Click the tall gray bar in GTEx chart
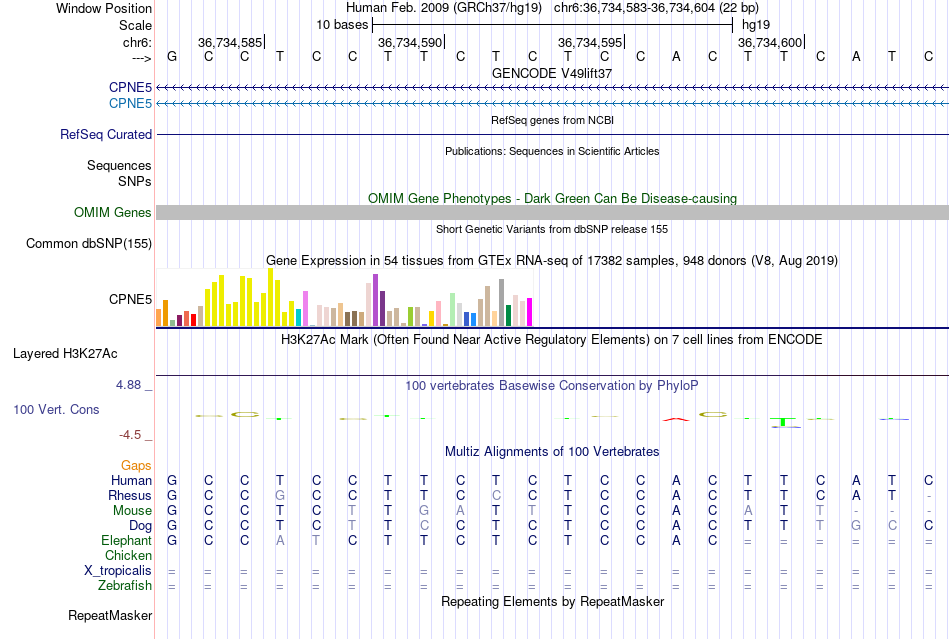The width and height of the screenshot is (950, 639). tap(502, 303)
